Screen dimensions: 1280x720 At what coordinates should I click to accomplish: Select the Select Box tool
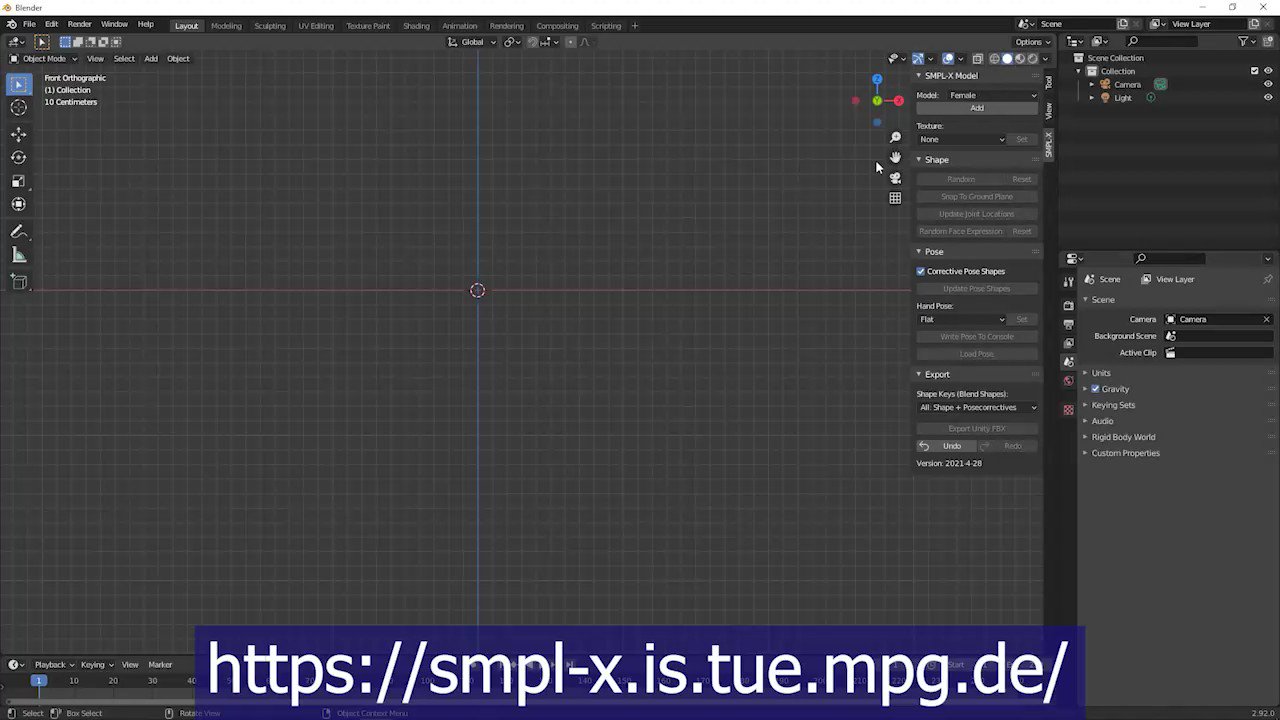(x=19, y=85)
